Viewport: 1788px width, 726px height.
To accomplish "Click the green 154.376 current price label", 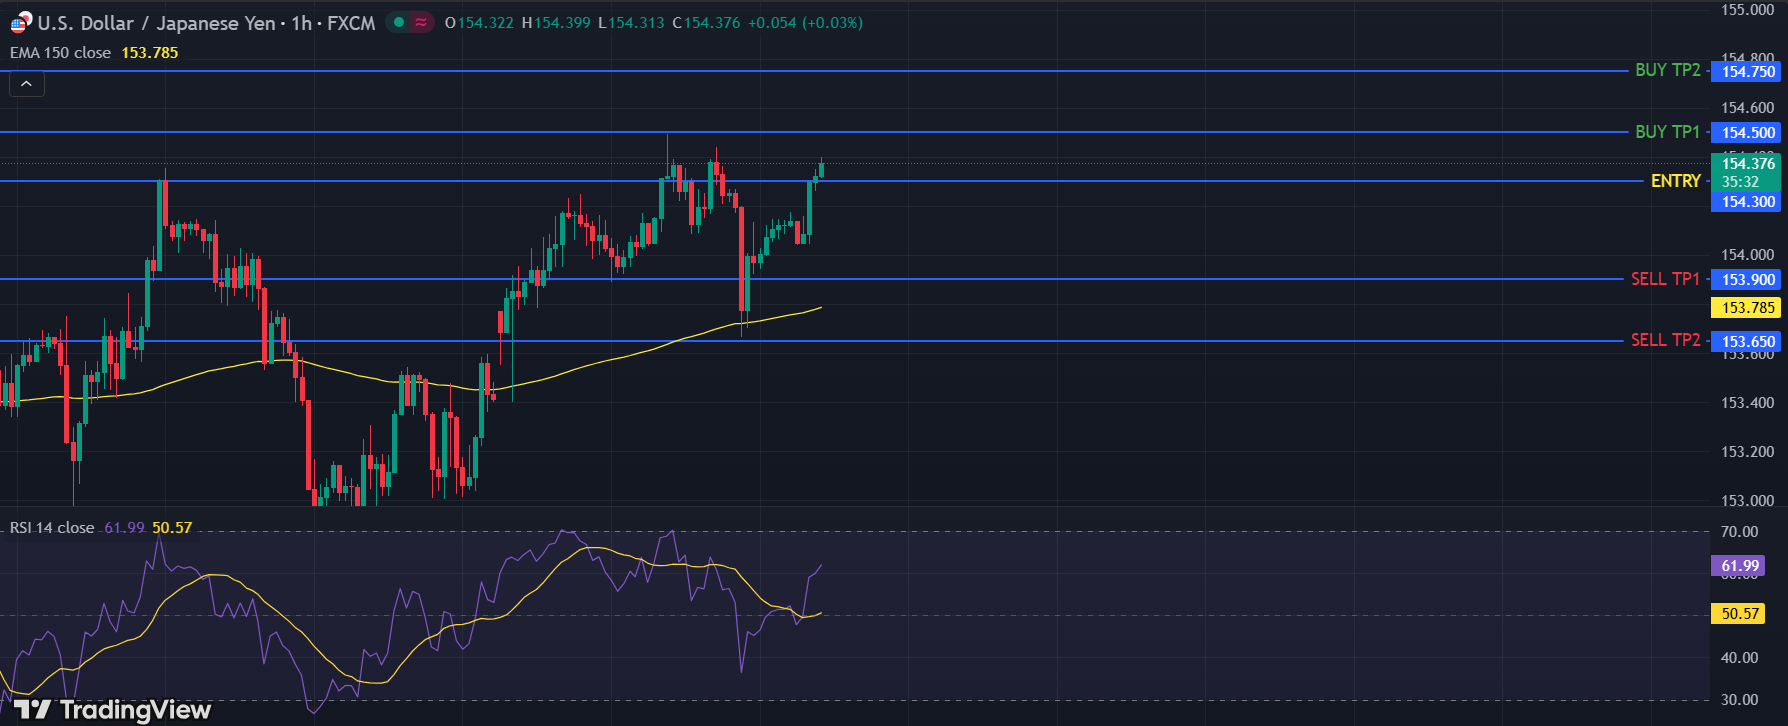I will tap(1748, 164).
